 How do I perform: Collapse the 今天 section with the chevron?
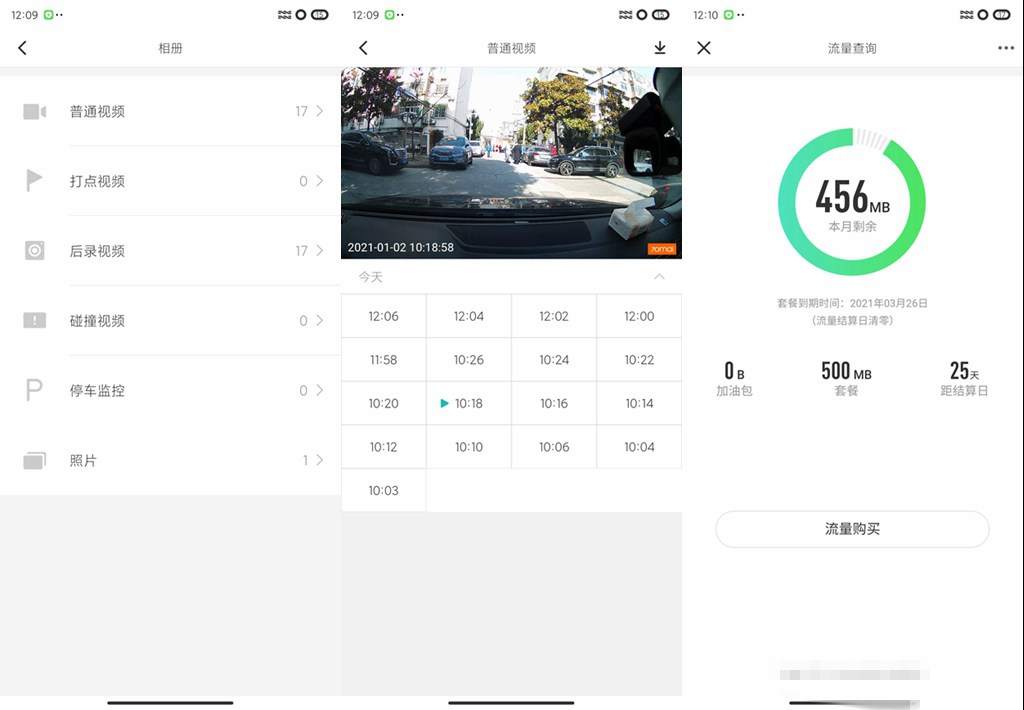(658, 277)
